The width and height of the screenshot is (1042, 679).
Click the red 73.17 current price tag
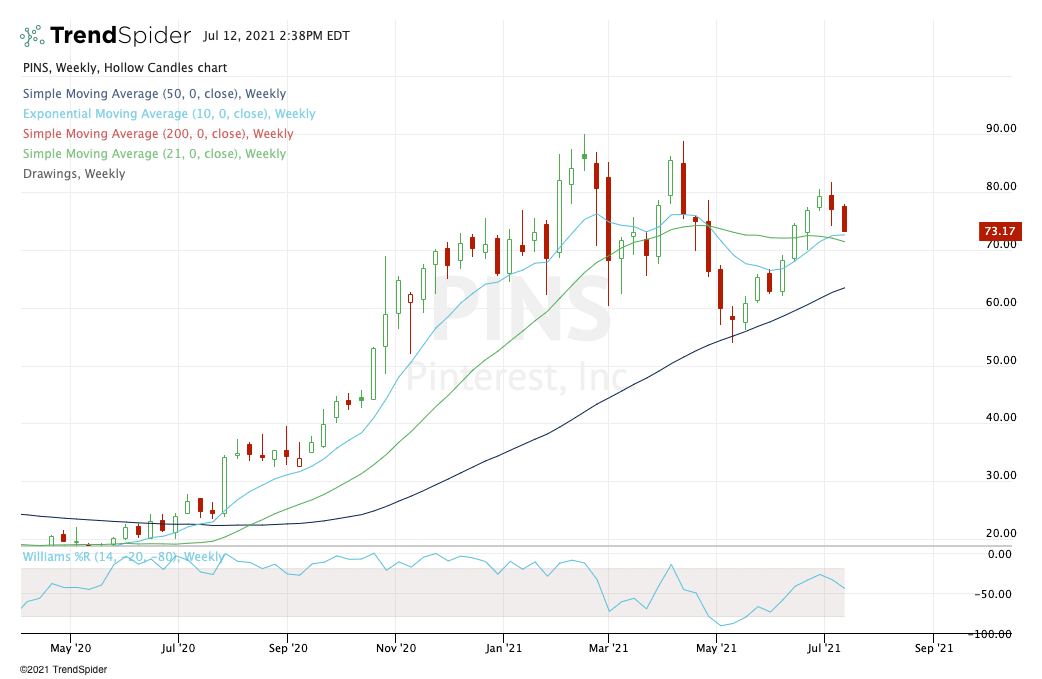coord(1000,231)
